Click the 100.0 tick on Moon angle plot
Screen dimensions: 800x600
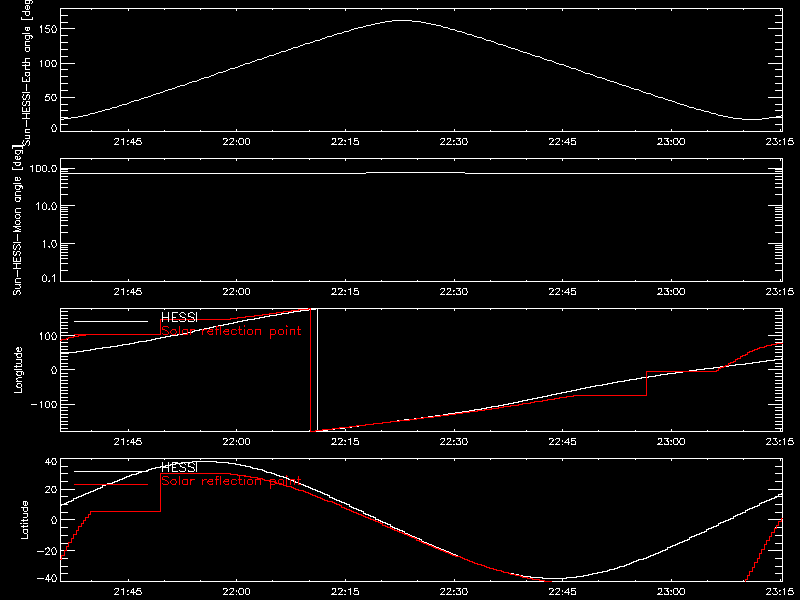tap(43, 168)
